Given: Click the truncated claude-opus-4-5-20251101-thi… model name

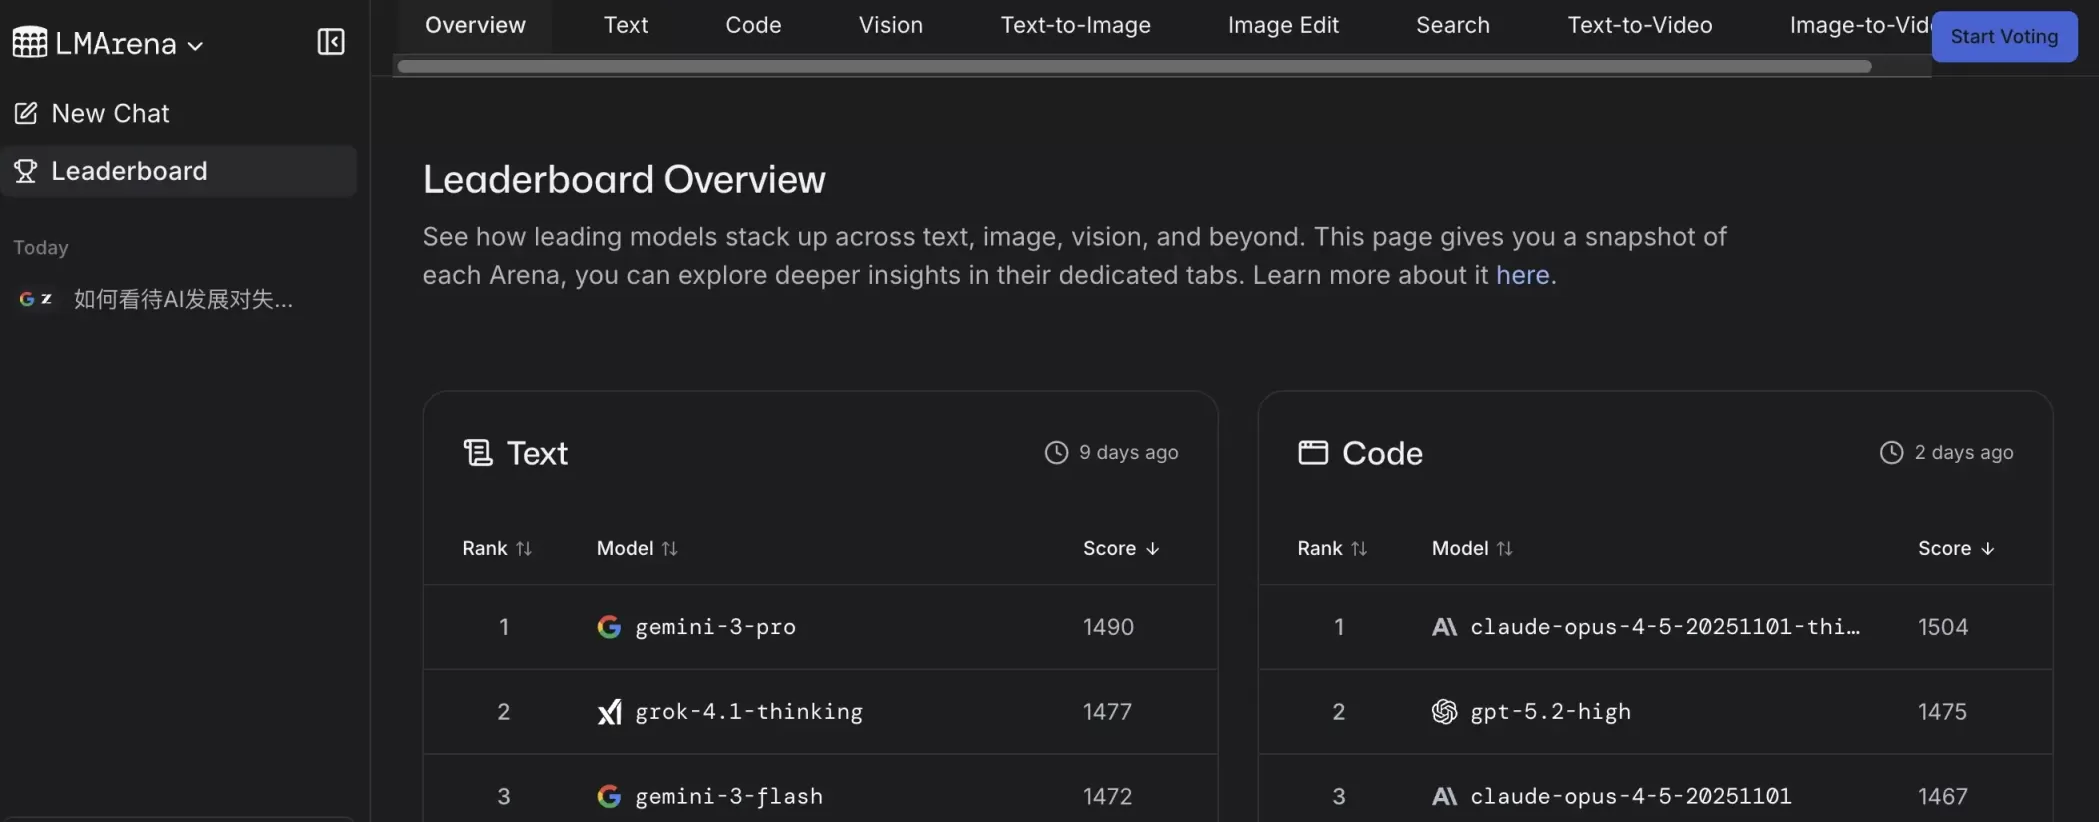Looking at the screenshot, I should [x=1665, y=627].
